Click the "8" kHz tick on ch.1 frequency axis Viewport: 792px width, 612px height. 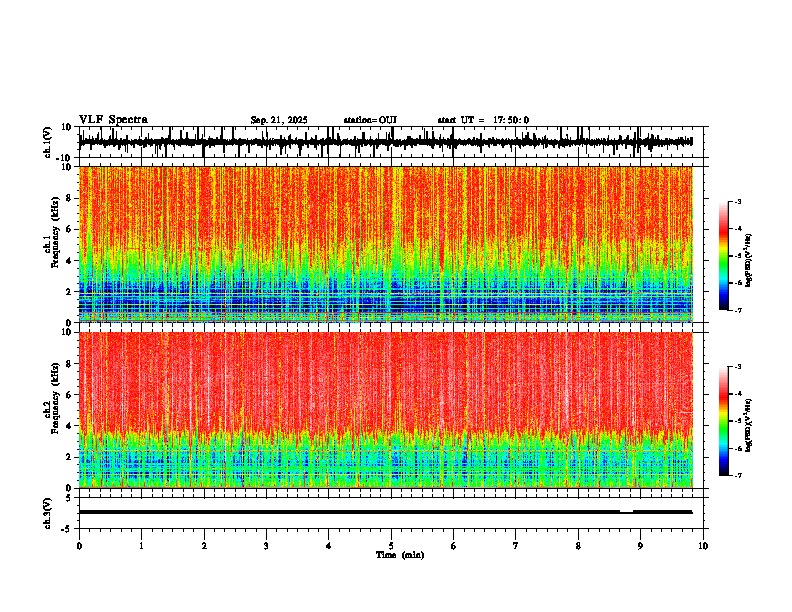tap(70, 198)
